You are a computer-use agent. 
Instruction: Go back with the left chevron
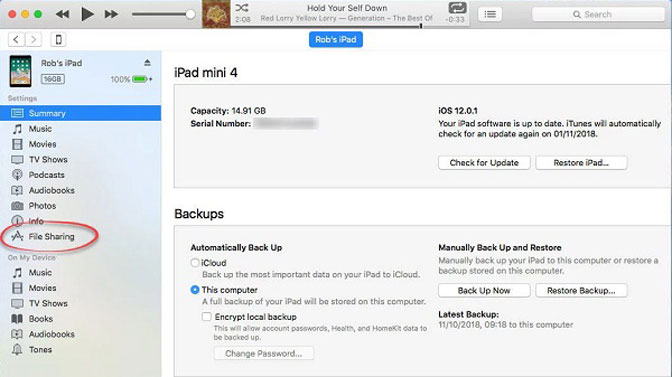pos(16,39)
